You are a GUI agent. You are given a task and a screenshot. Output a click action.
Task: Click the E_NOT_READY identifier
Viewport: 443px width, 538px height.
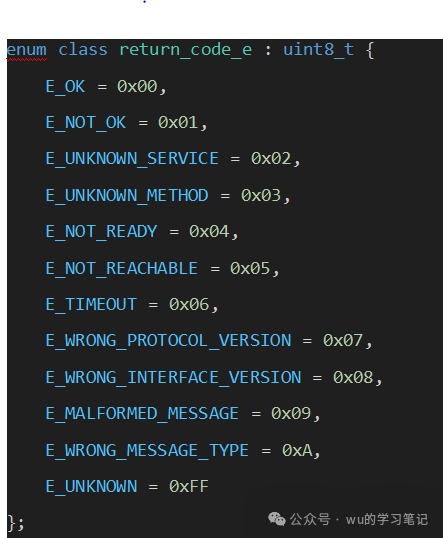pyautogui.click(x=102, y=232)
